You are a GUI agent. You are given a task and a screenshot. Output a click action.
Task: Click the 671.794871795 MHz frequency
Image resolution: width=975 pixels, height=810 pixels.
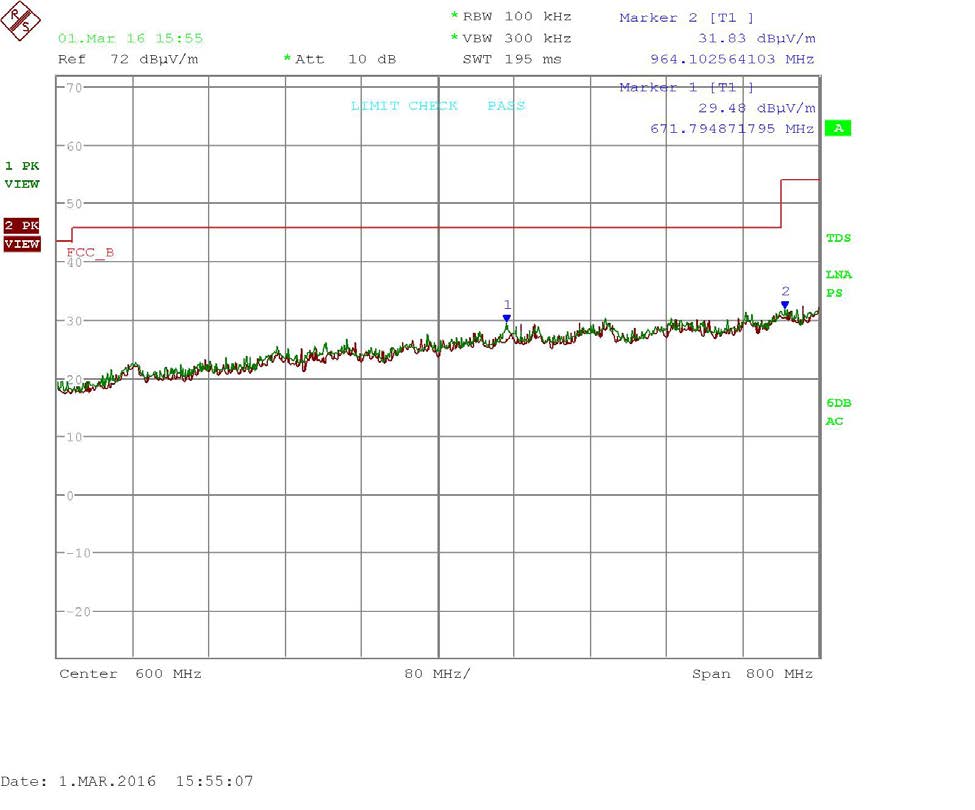[732, 128]
